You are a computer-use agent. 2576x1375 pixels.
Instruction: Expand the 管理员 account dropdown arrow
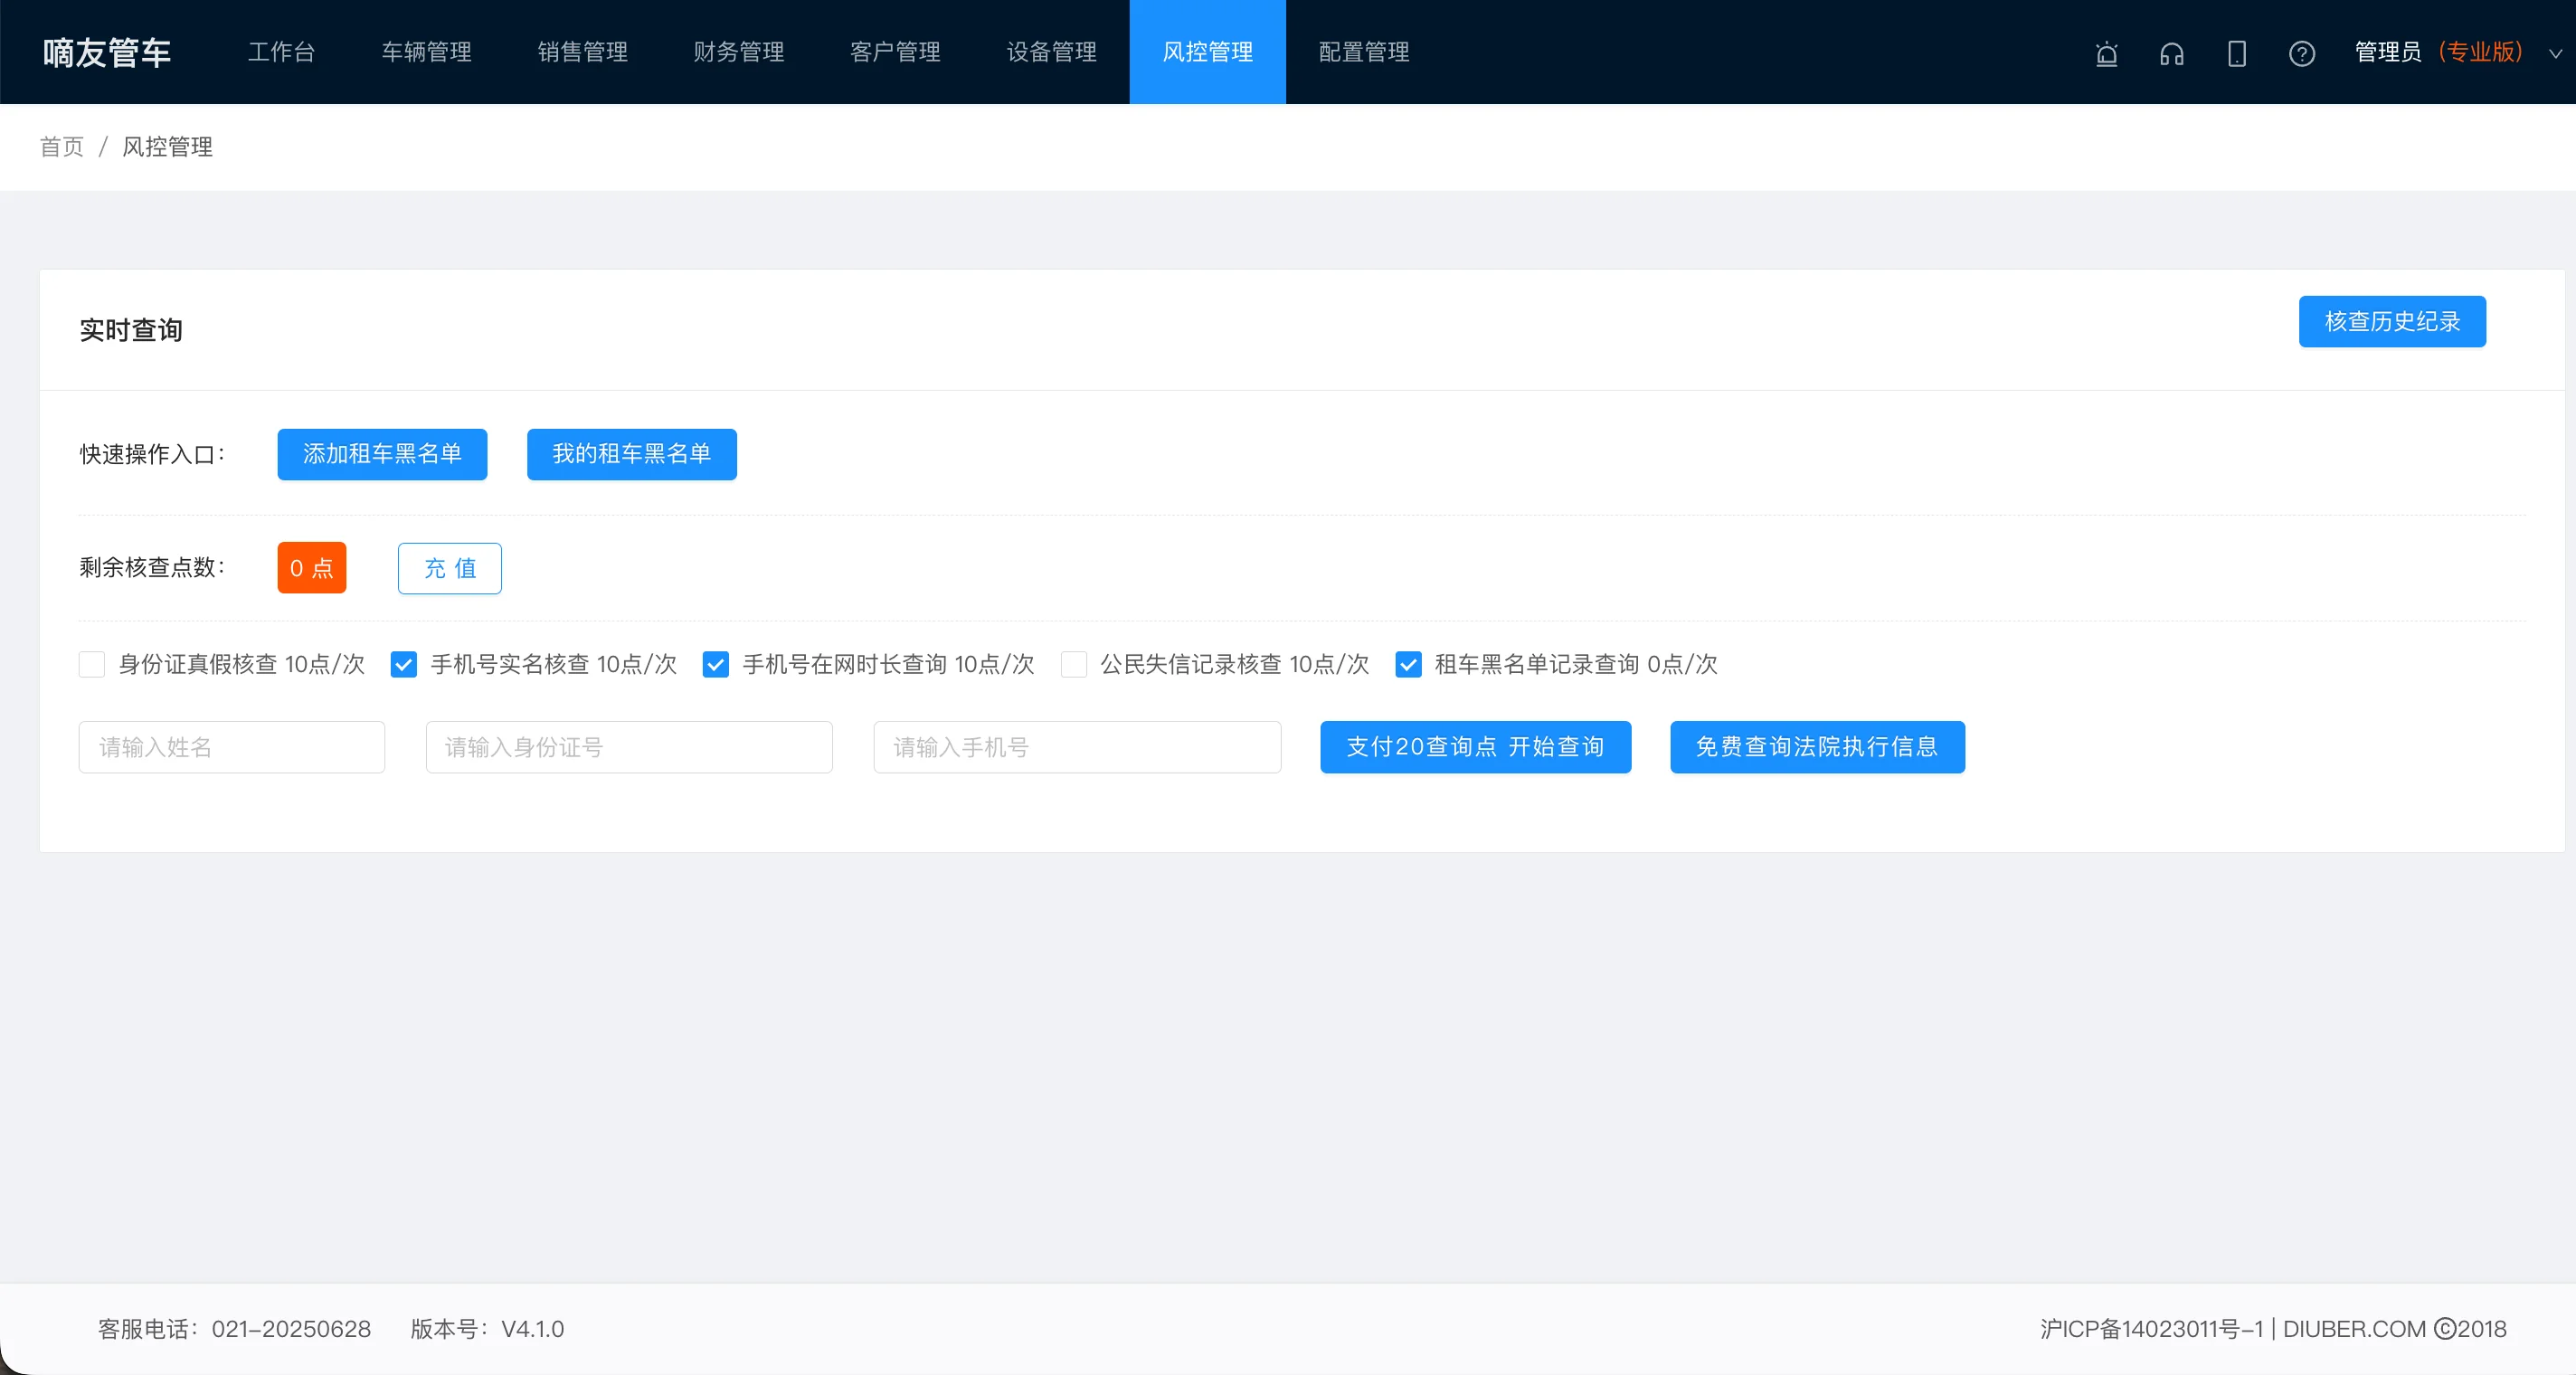click(x=2555, y=53)
